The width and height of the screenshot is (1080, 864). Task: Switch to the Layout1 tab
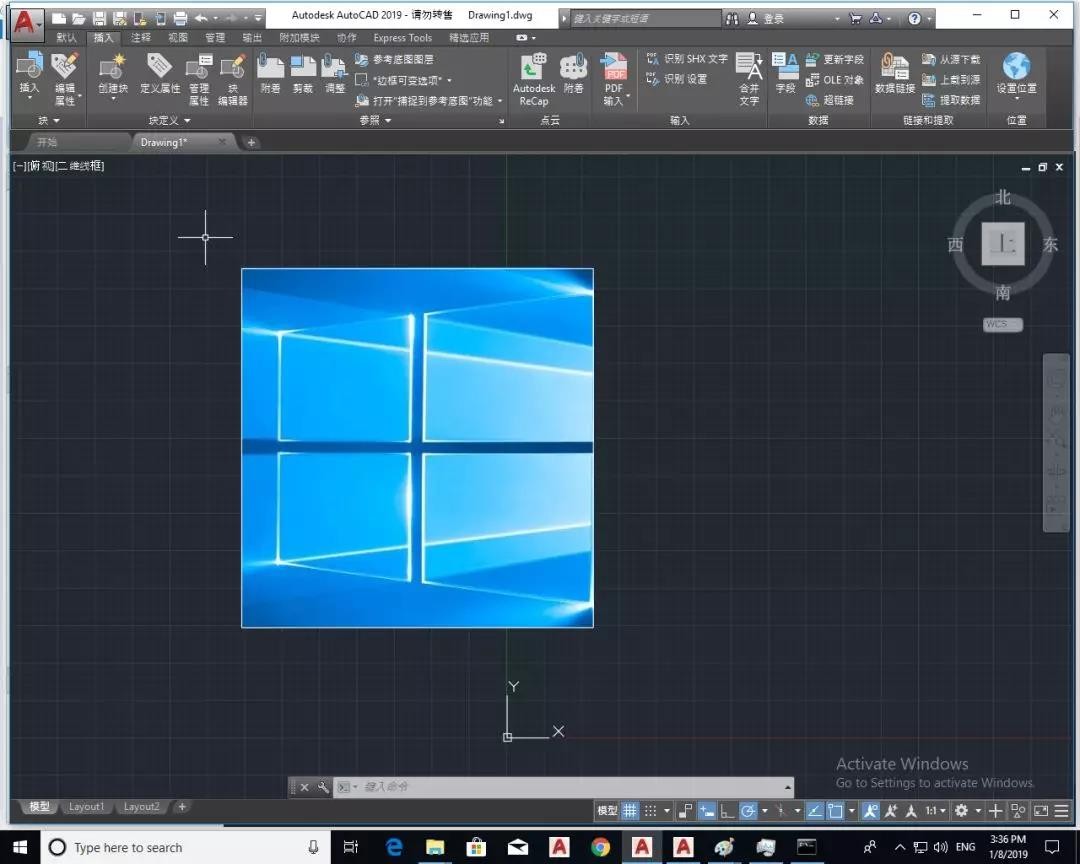[x=86, y=807]
